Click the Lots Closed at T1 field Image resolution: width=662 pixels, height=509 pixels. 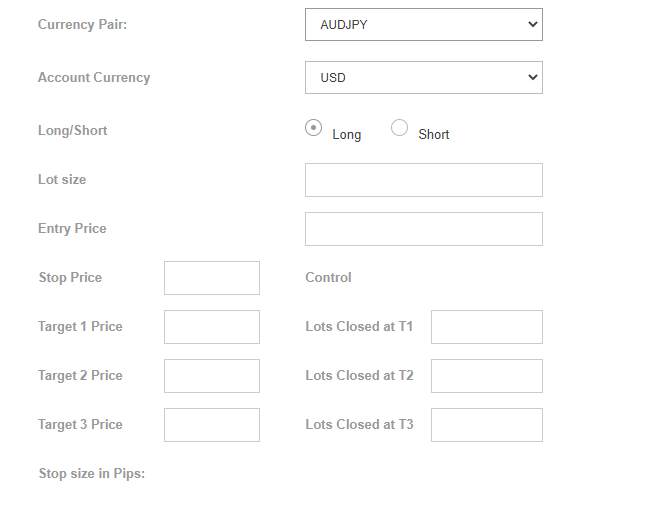coord(487,327)
